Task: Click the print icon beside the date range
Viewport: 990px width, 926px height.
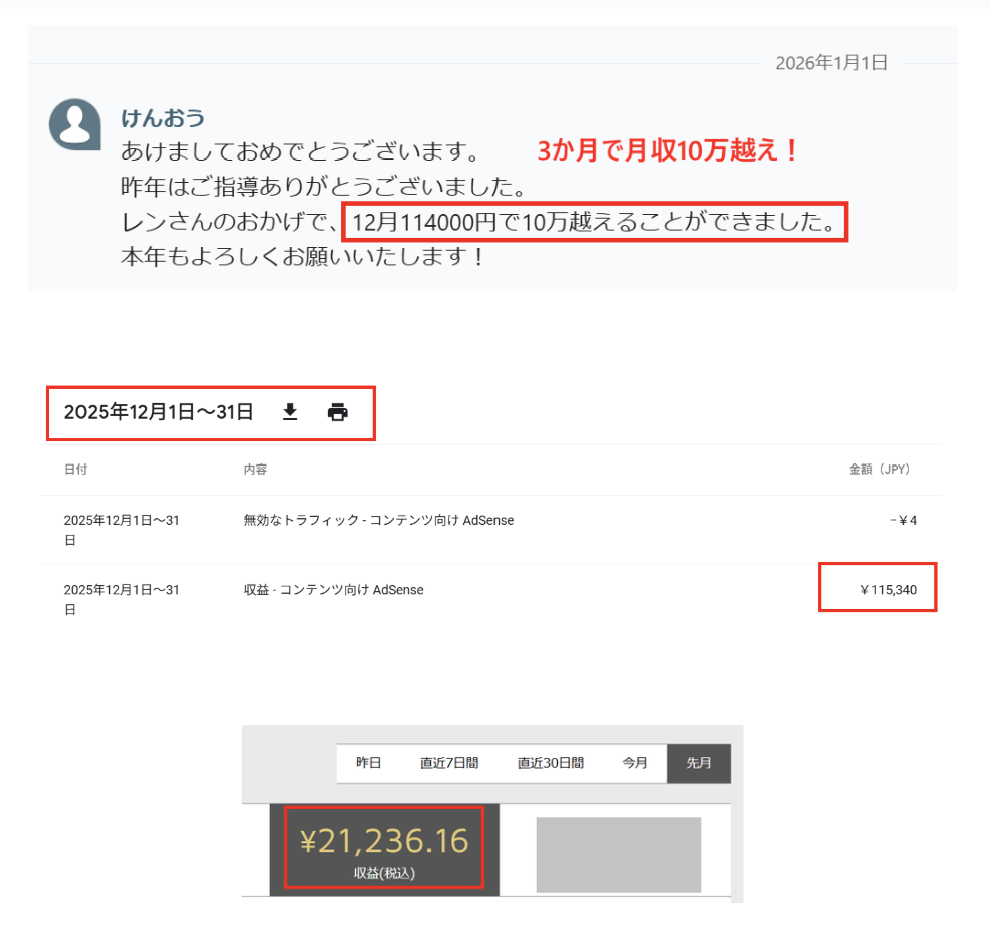Action: pos(338,412)
